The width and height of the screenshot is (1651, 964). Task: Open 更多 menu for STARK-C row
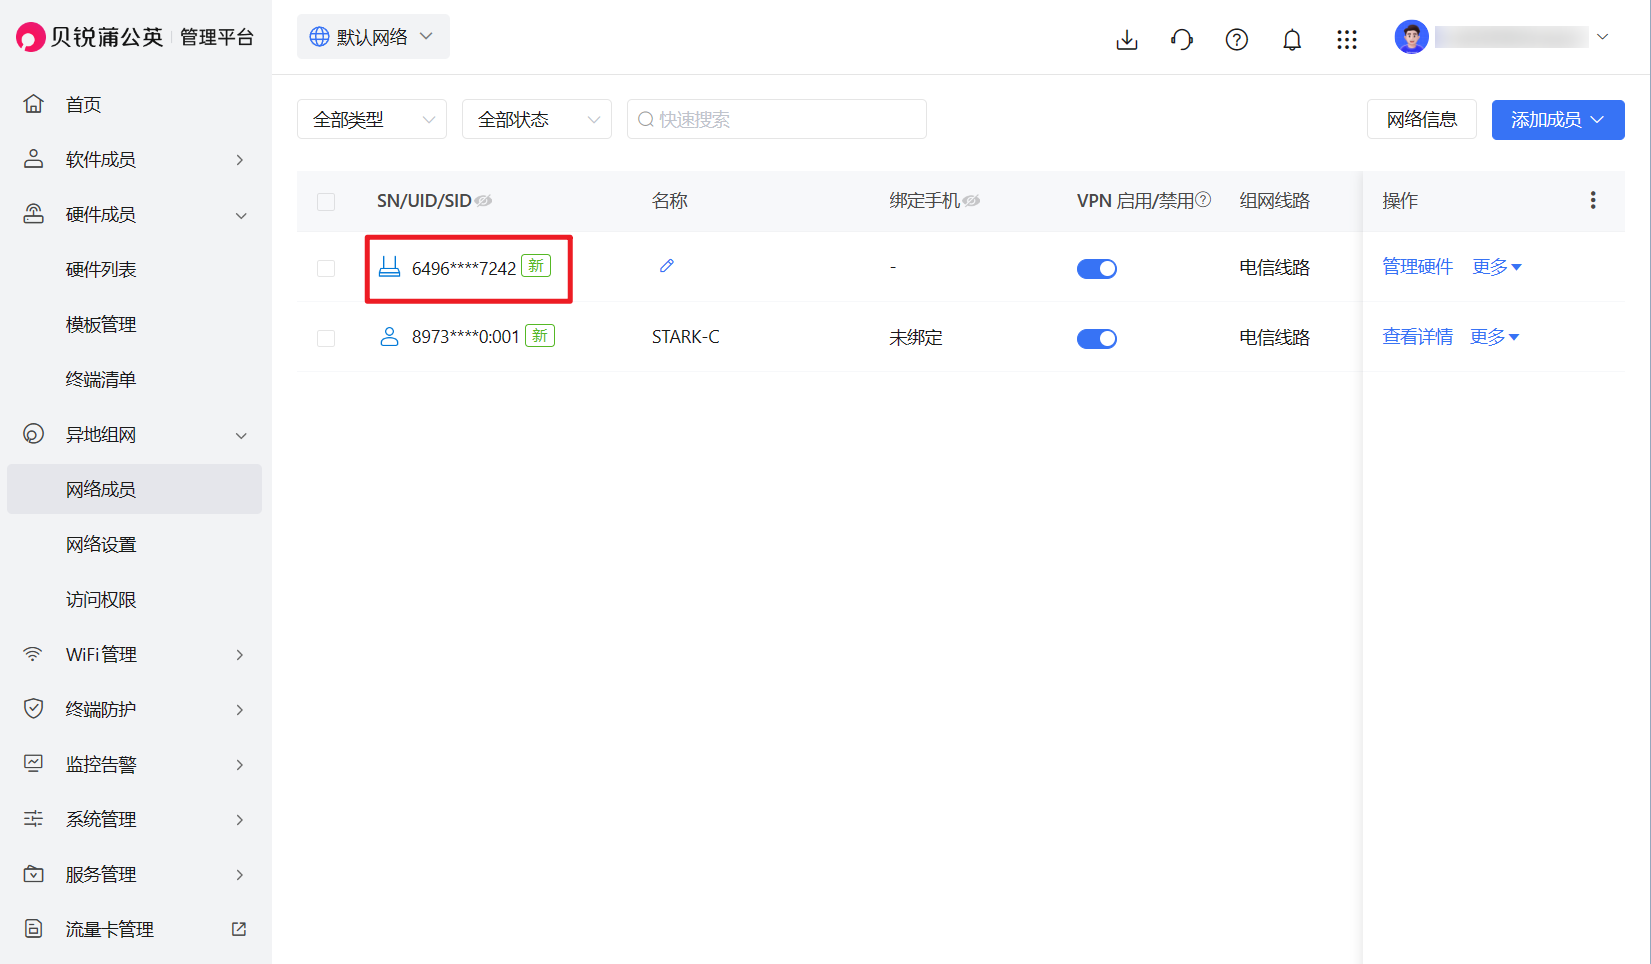(1495, 337)
